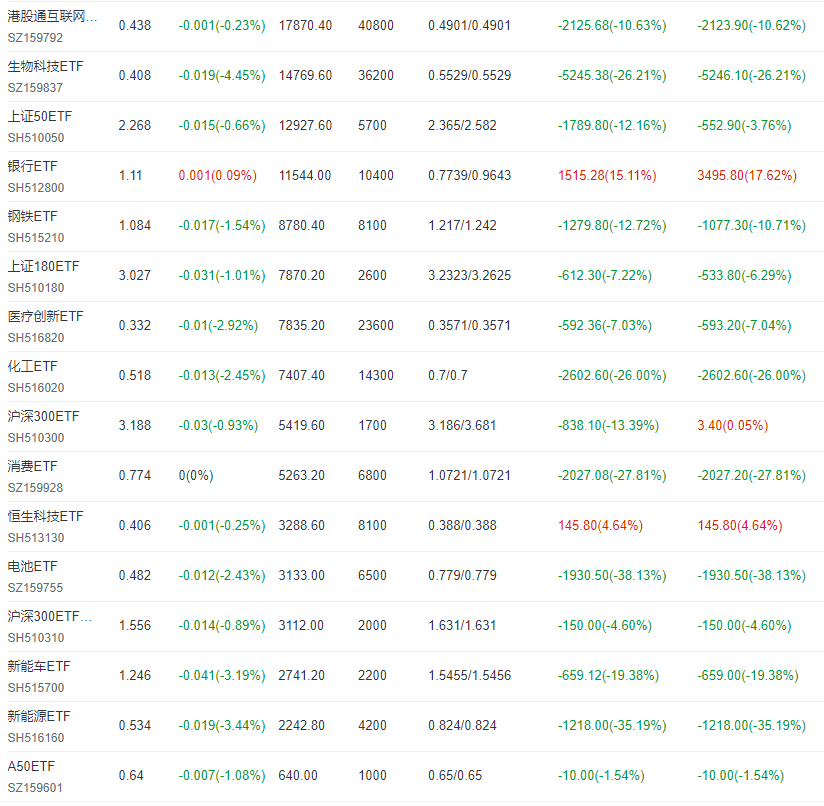This screenshot has width=824, height=806.
Task: Open 消费ETF fund name
Action: [x=32, y=466]
